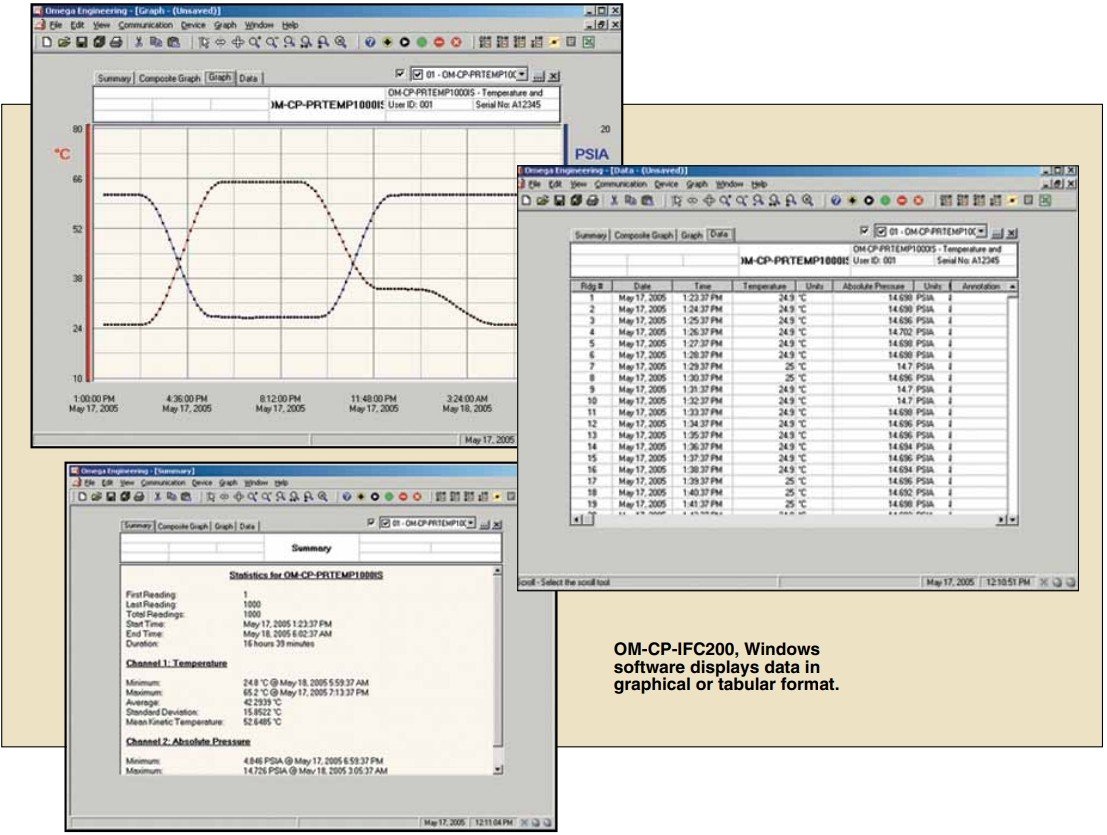1107x835 pixels.
Task: Click Excel export icon in Data window
Action: coord(1046,201)
